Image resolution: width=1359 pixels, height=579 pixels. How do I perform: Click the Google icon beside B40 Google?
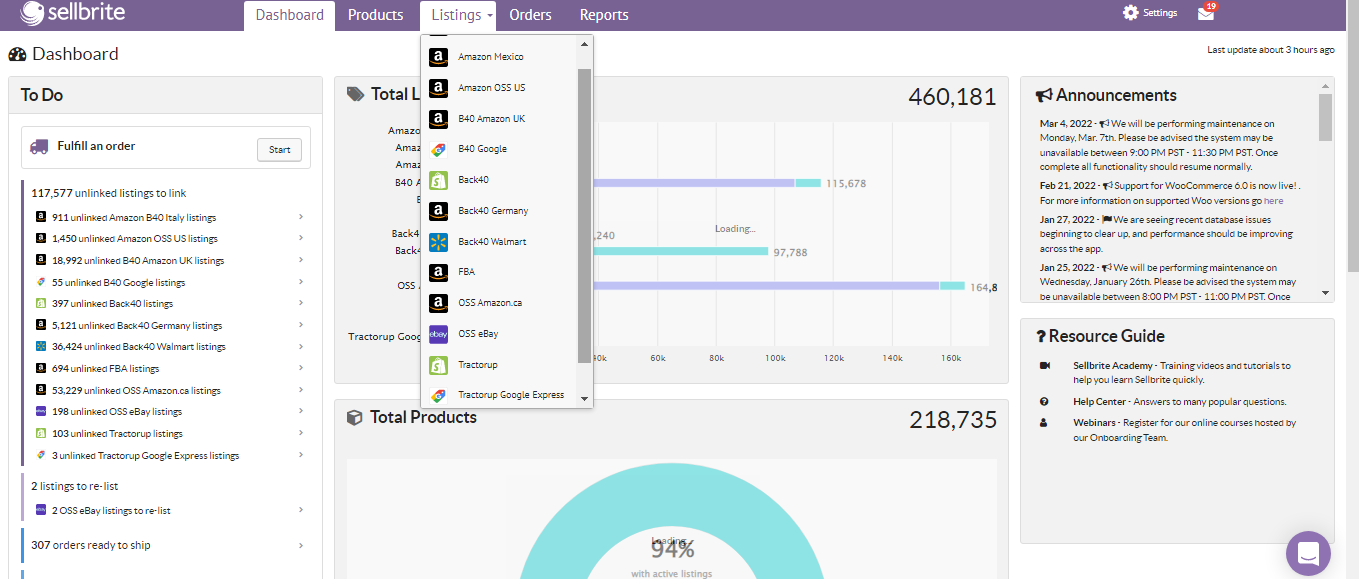click(x=438, y=149)
